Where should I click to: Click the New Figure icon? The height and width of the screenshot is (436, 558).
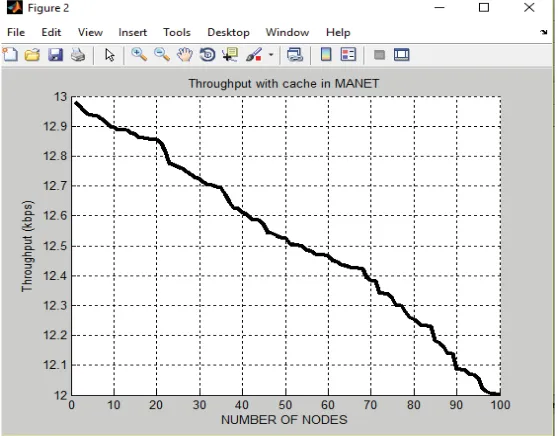point(10,55)
